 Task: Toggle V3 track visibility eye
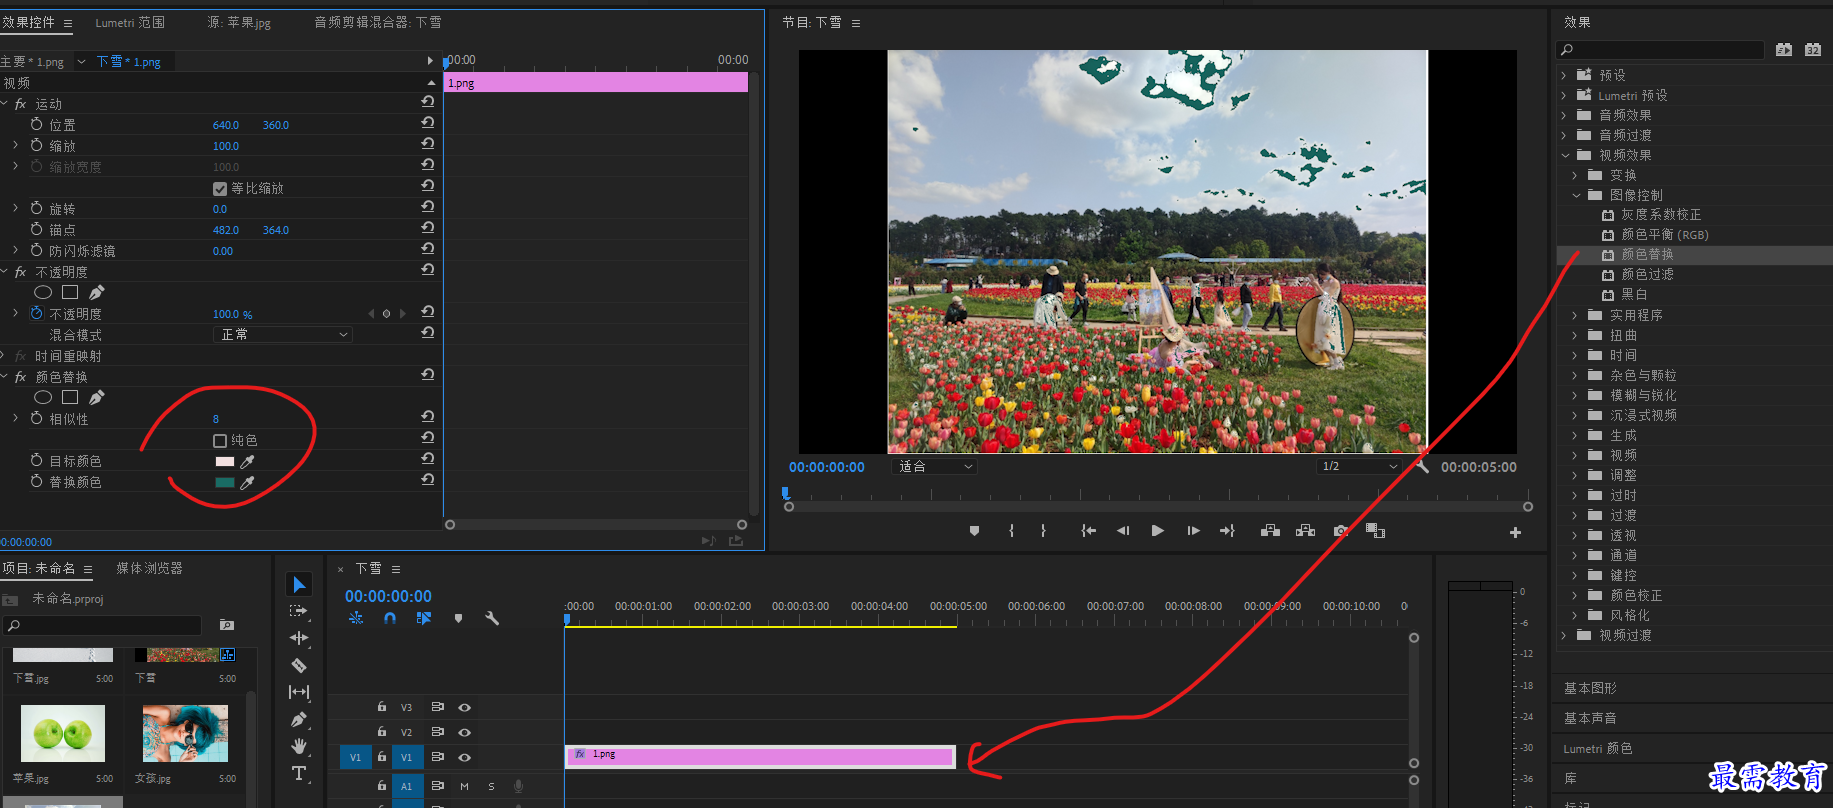click(x=464, y=707)
